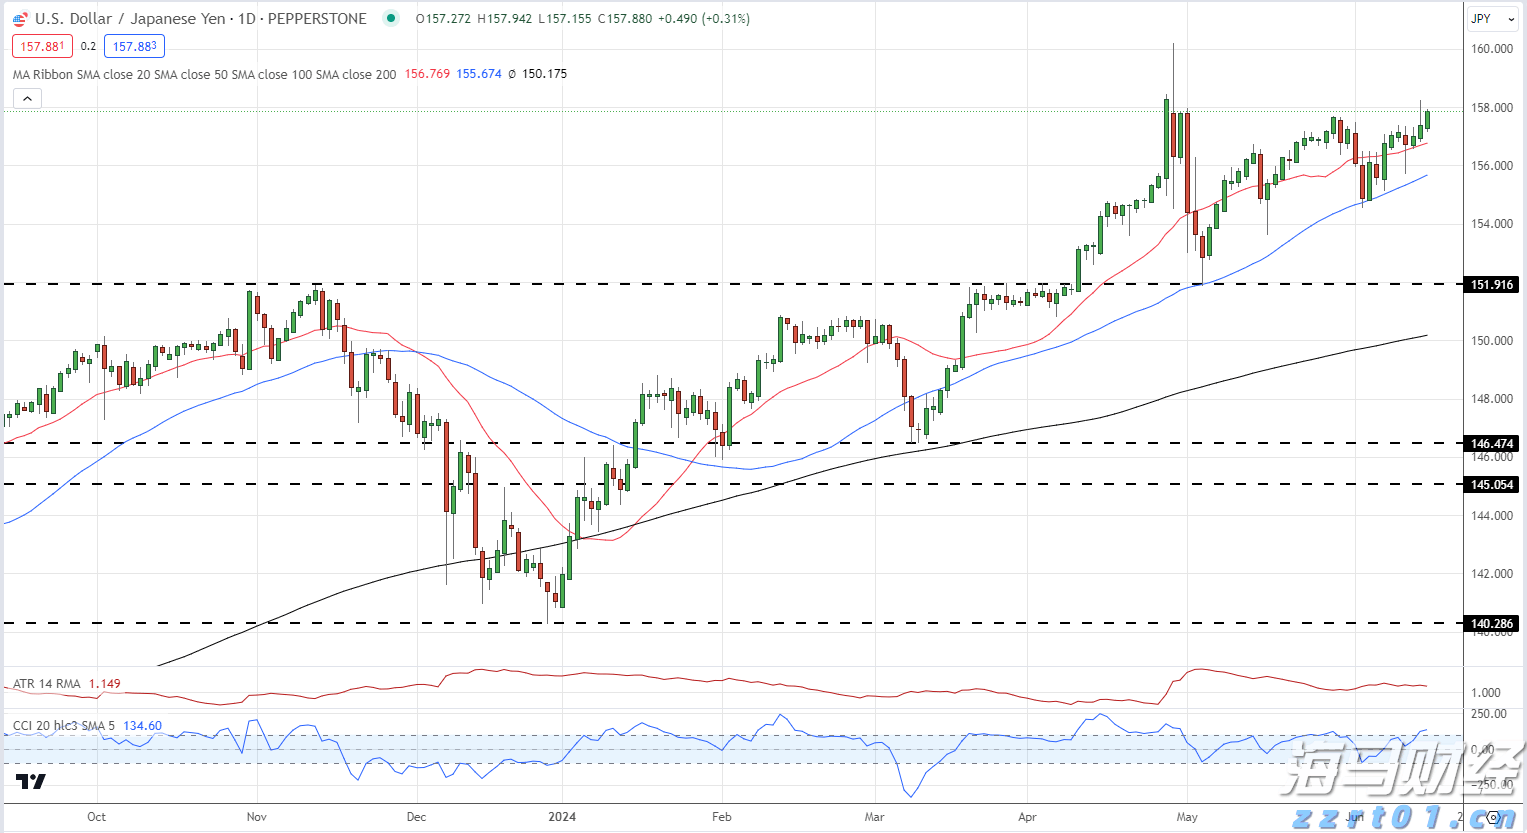Click the 151.916 price level label
Viewport: 1527px width, 833px height.
pos(1492,285)
